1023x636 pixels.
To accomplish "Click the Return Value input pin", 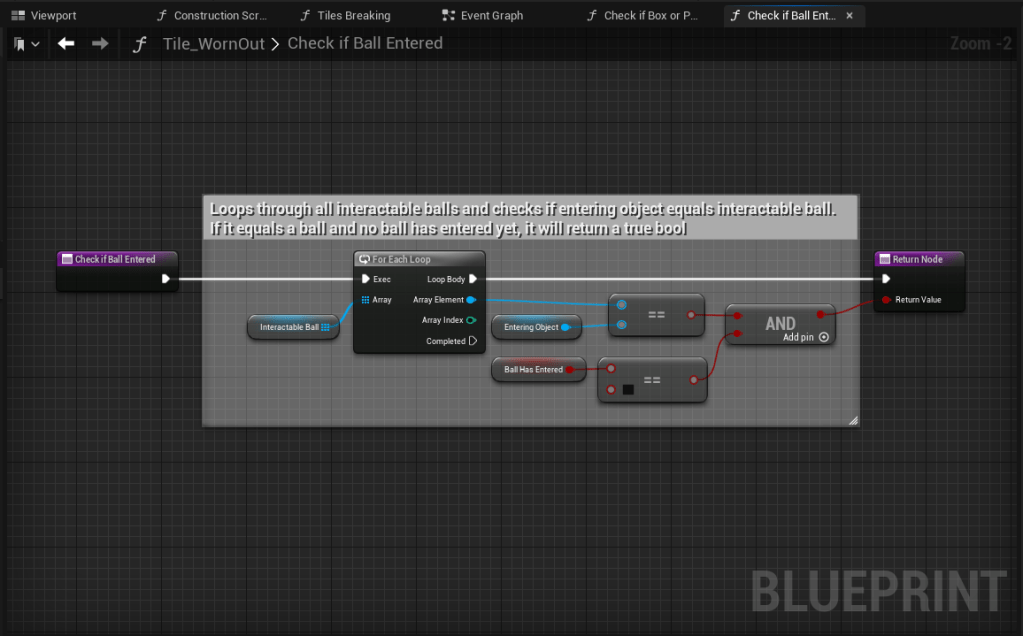I will (886, 299).
